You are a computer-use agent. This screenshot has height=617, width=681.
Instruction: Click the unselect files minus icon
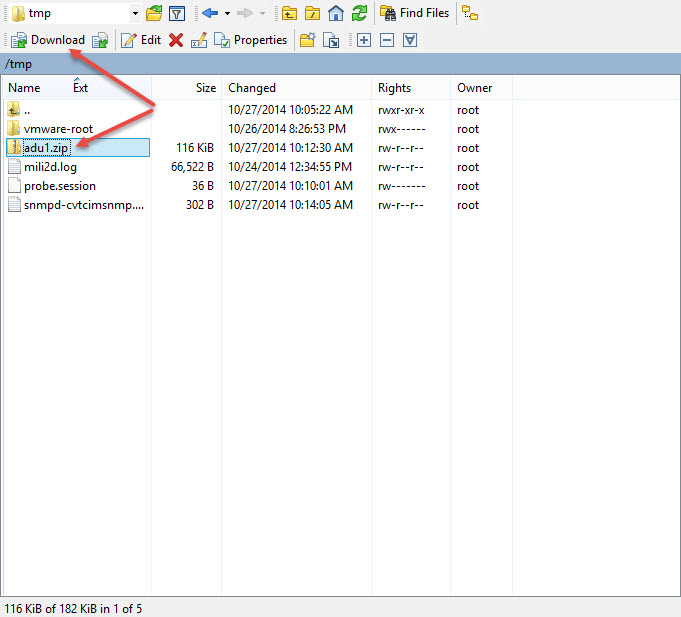pos(386,40)
